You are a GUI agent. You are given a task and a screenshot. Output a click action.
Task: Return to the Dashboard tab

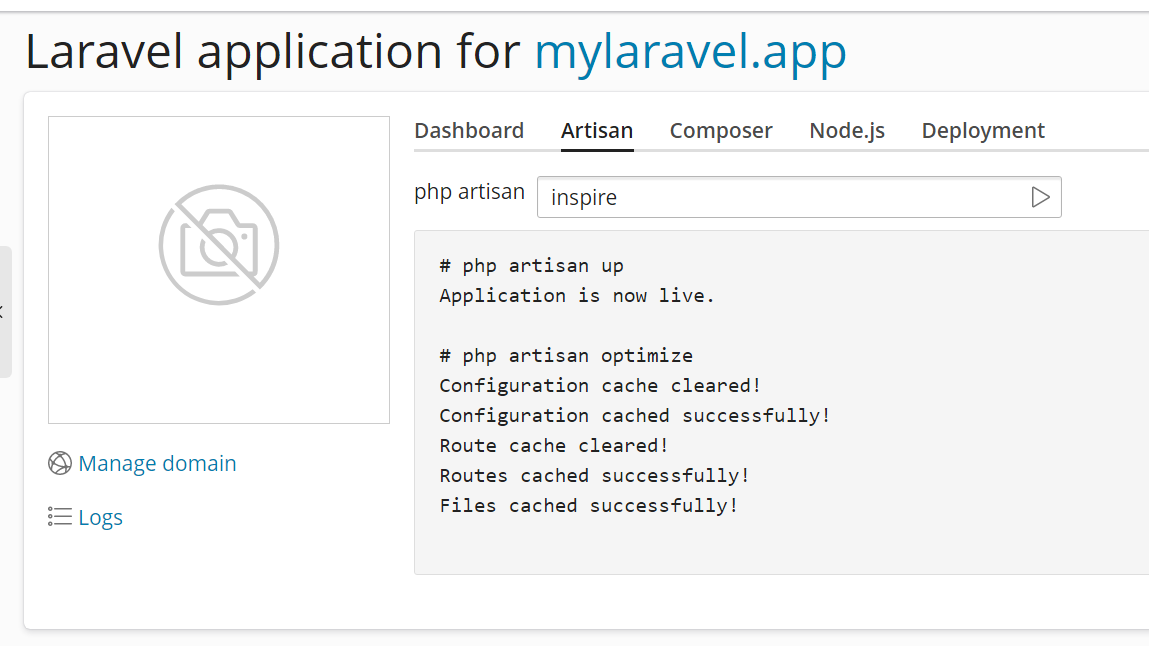point(469,130)
